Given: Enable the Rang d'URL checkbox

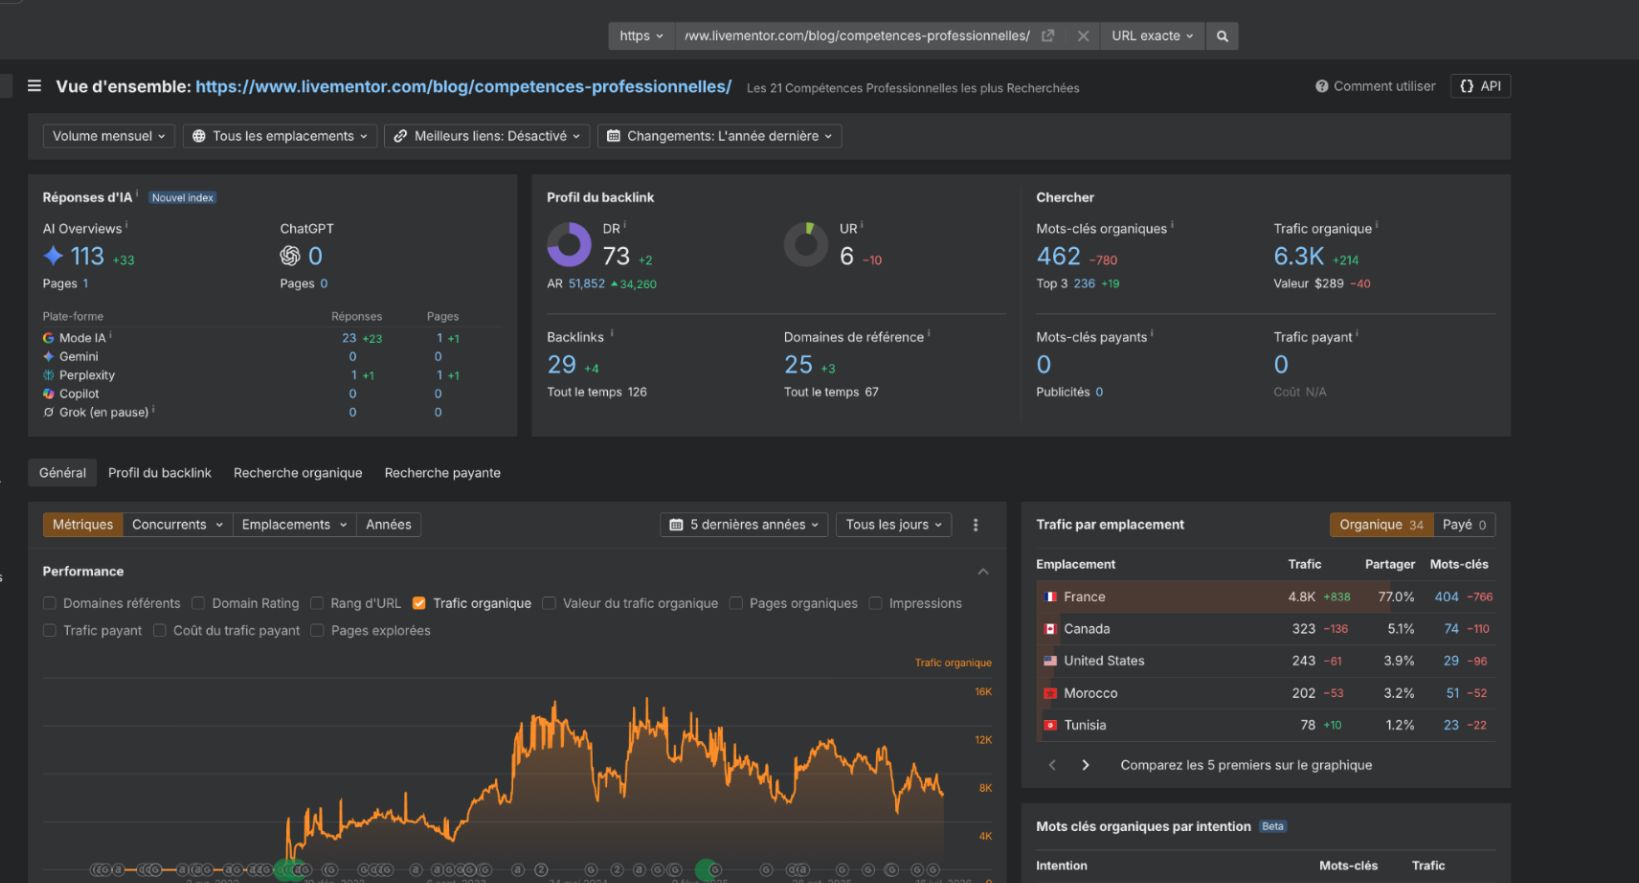Looking at the screenshot, I should (317, 603).
